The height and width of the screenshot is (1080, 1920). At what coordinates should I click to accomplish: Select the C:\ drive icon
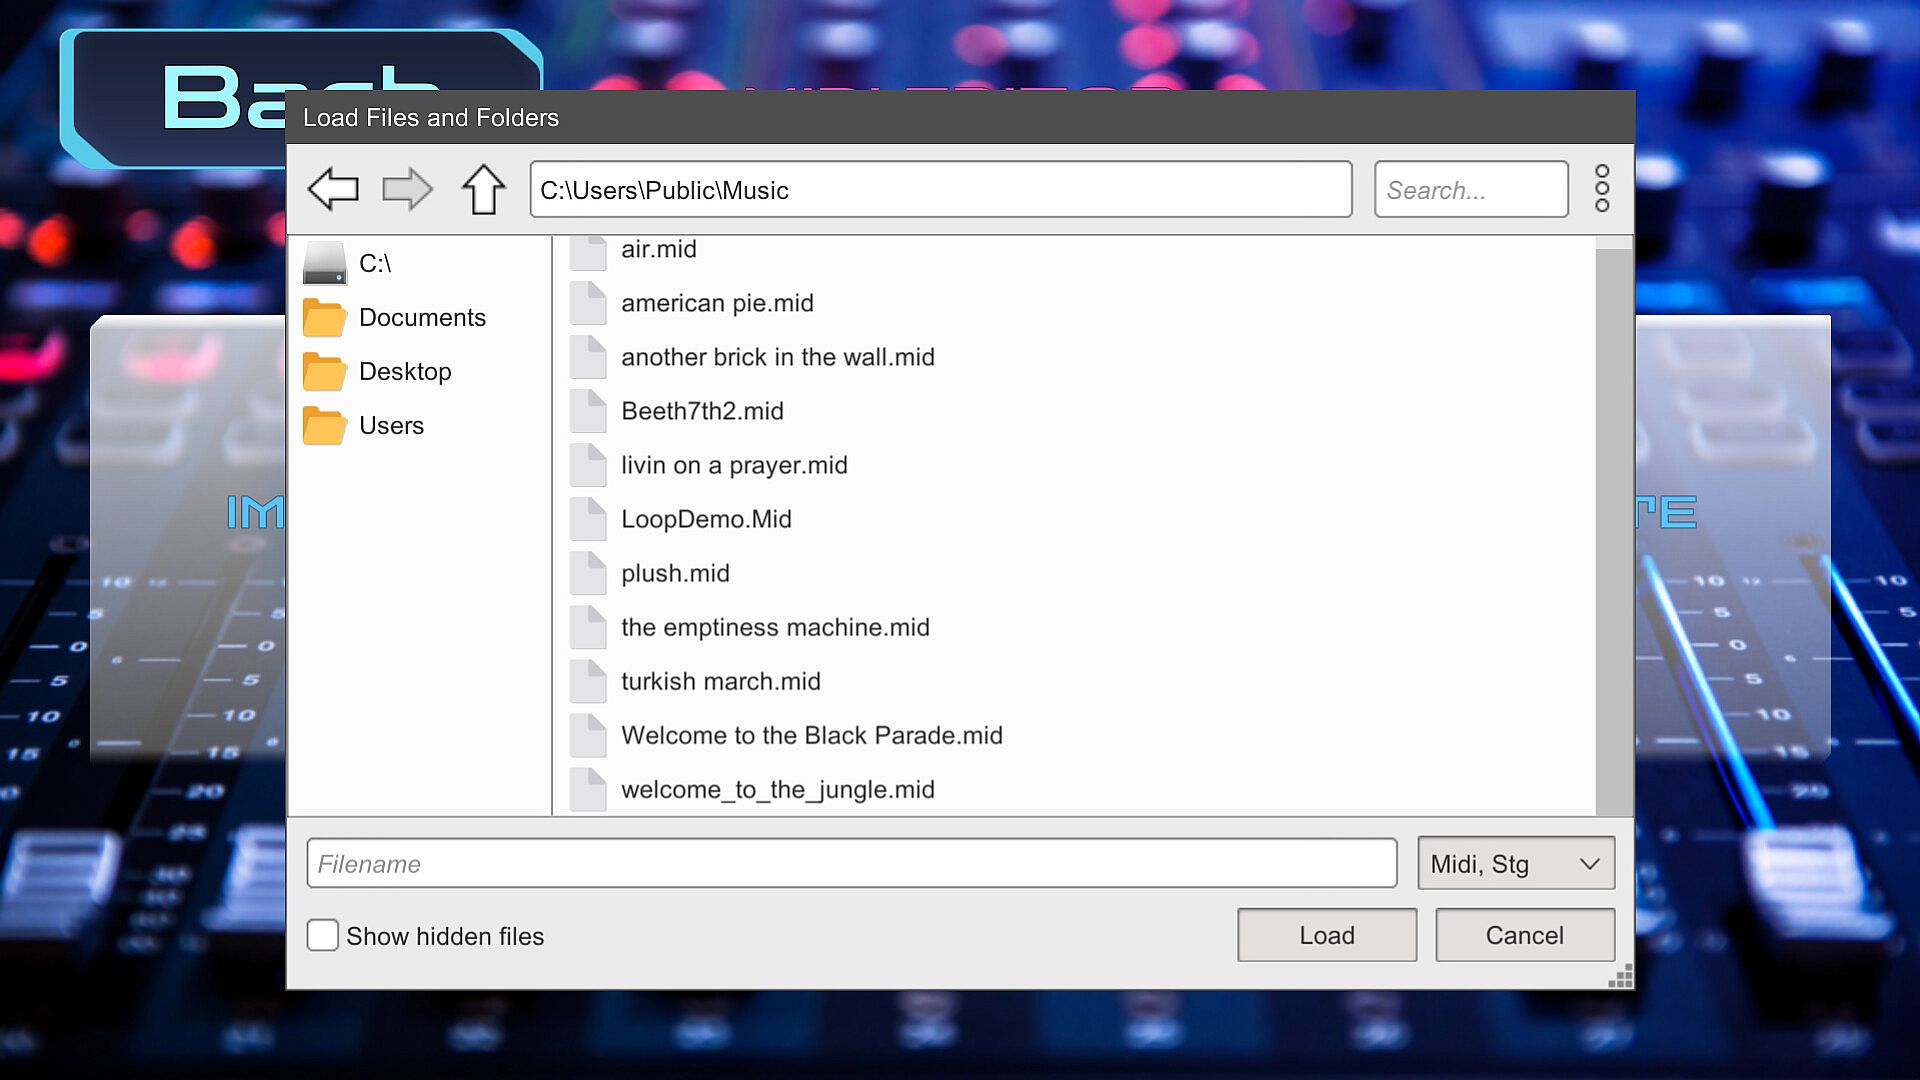tap(324, 263)
